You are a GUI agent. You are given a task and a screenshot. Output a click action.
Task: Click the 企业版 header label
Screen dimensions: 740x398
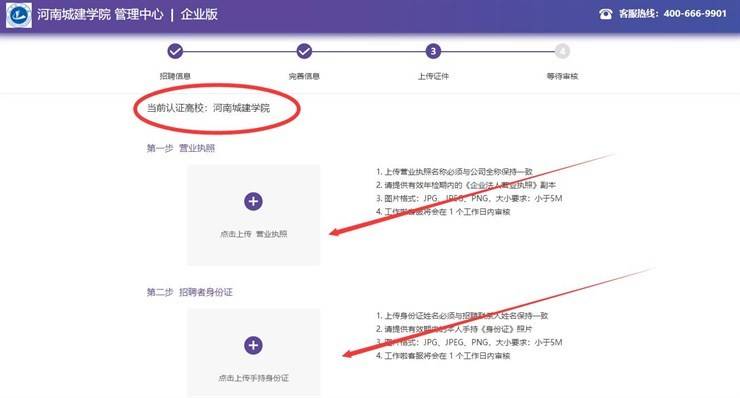[x=199, y=14]
